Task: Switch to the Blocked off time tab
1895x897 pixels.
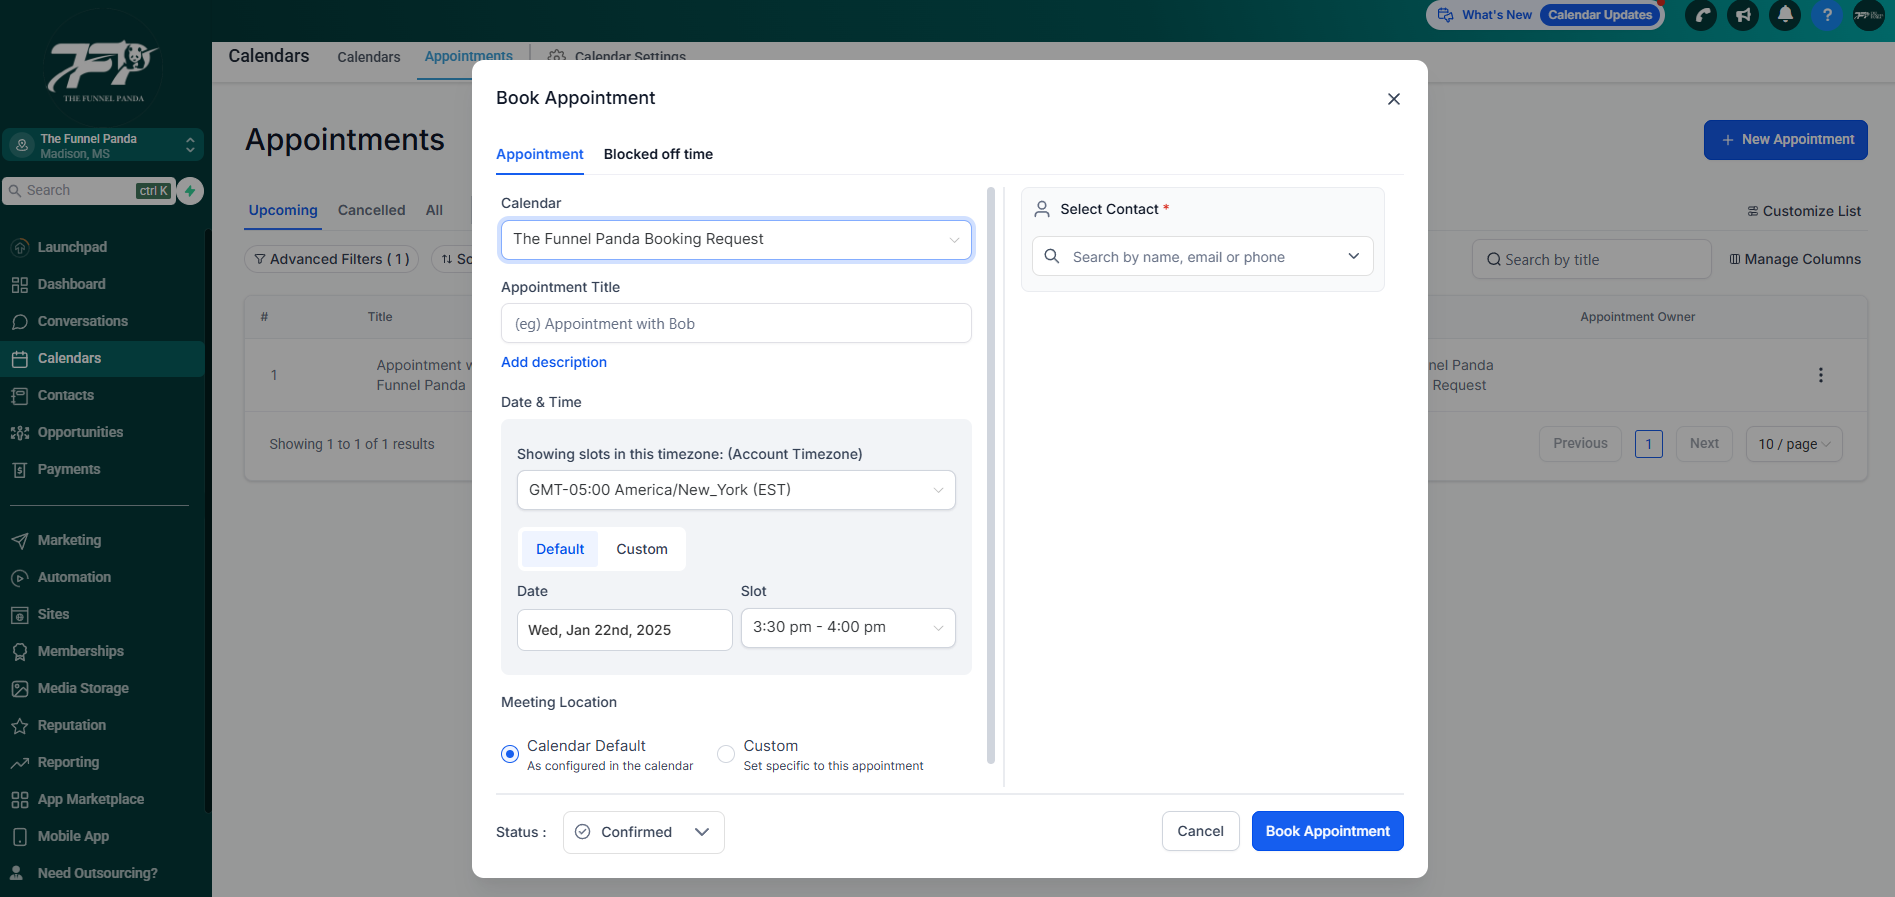Action: click(658, 154)
